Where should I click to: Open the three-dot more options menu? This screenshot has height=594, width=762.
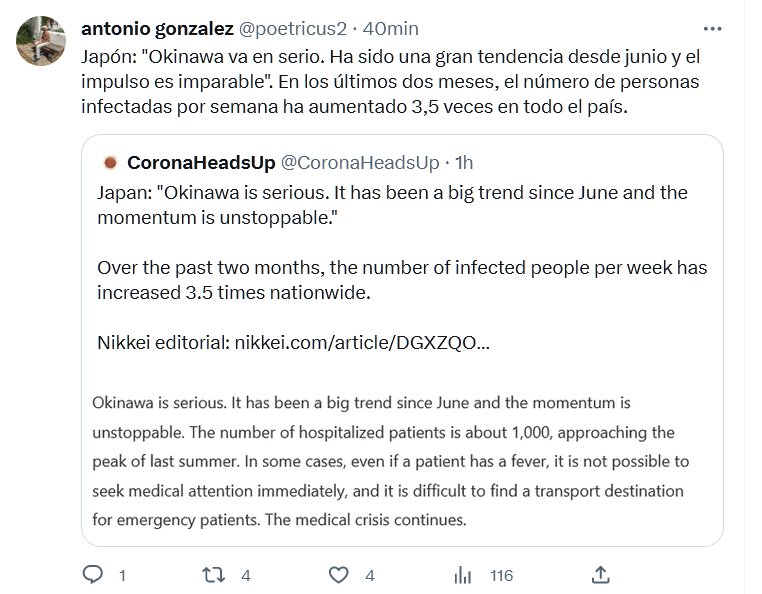tap(713, 30)
